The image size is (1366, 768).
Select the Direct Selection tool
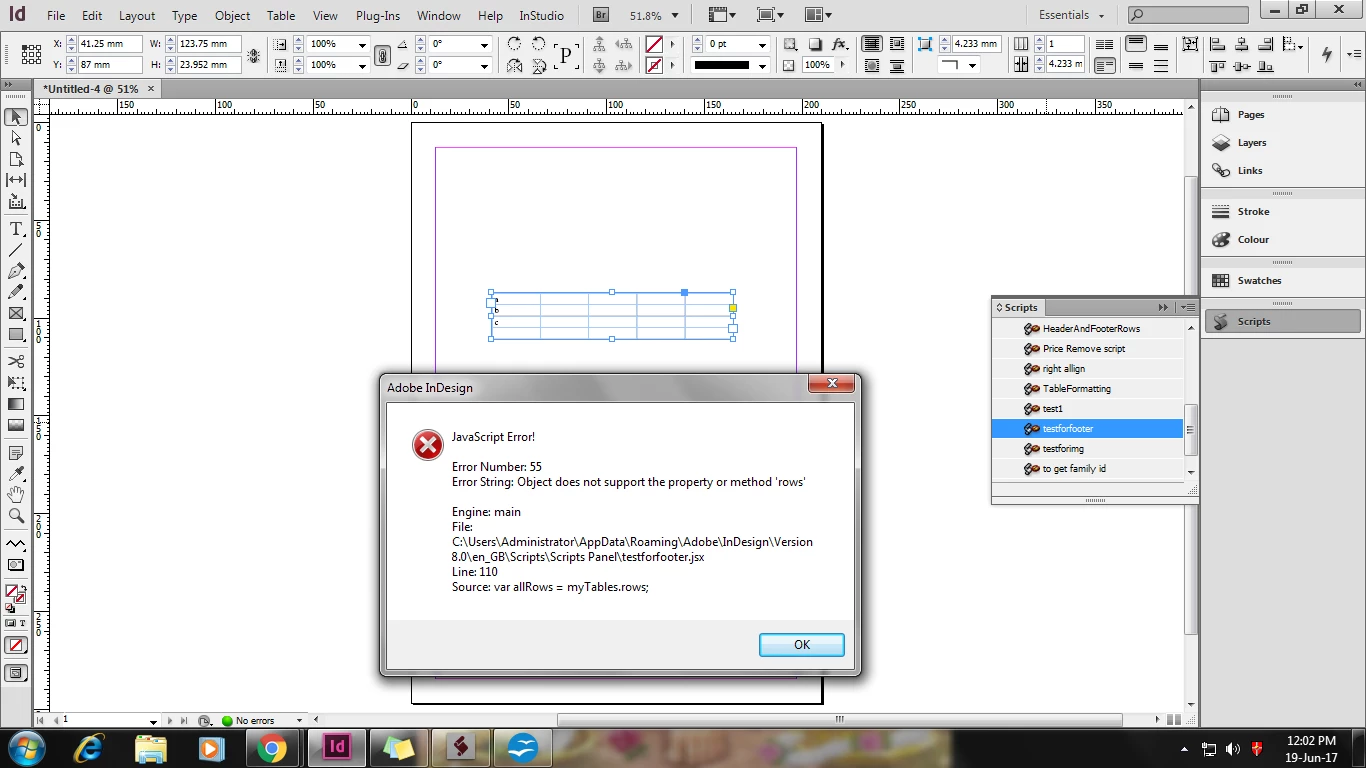coord(16,138)
